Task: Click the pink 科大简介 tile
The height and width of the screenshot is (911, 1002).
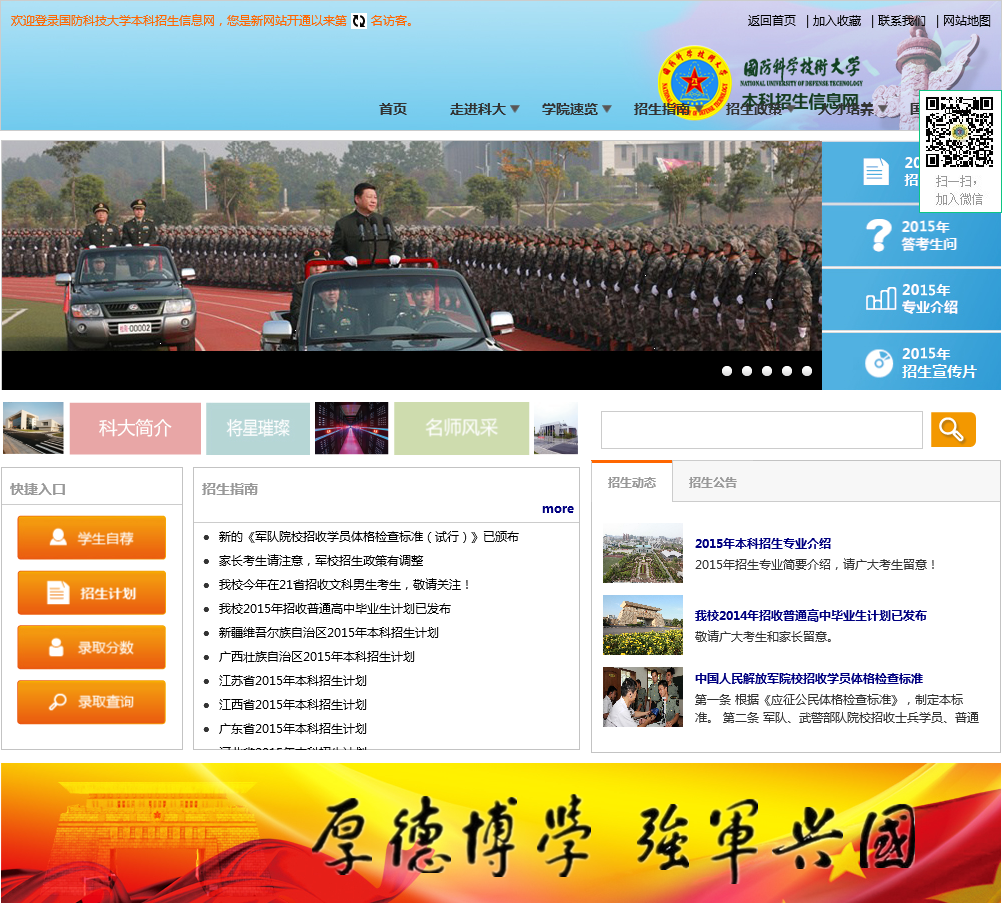Action: click(x=135, y=428)
